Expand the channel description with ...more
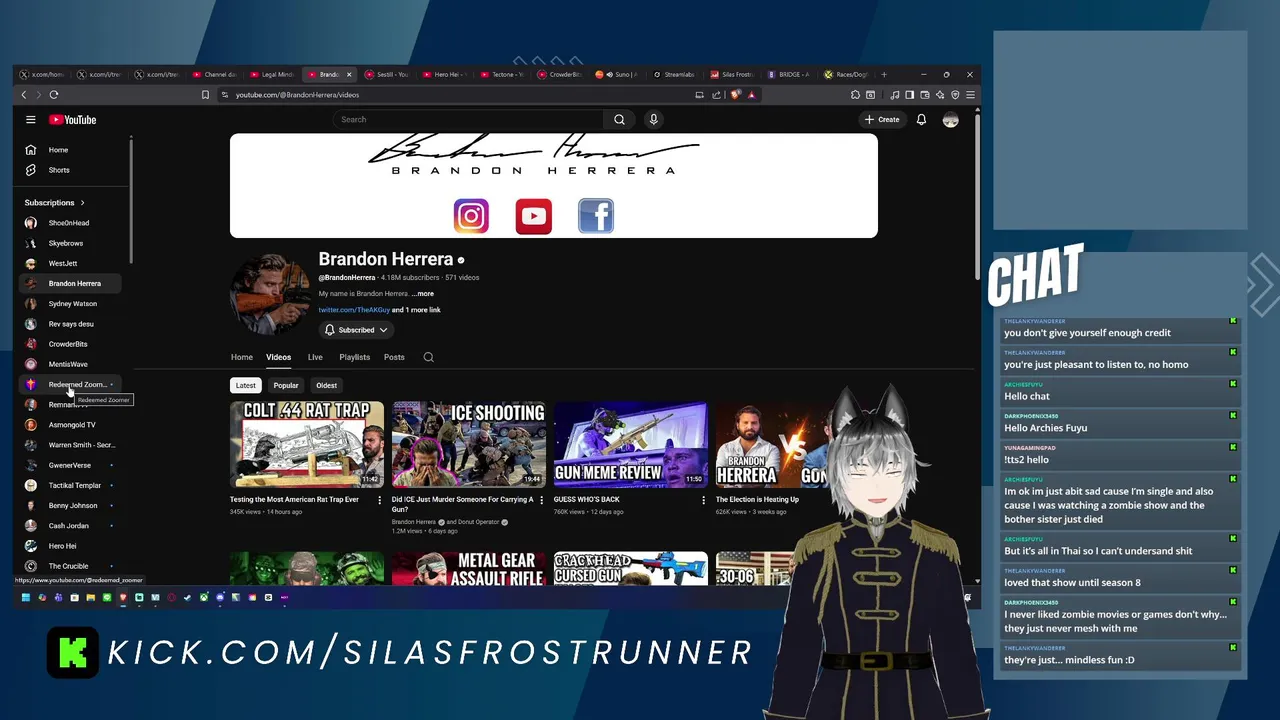 click(x=422, y=294)
